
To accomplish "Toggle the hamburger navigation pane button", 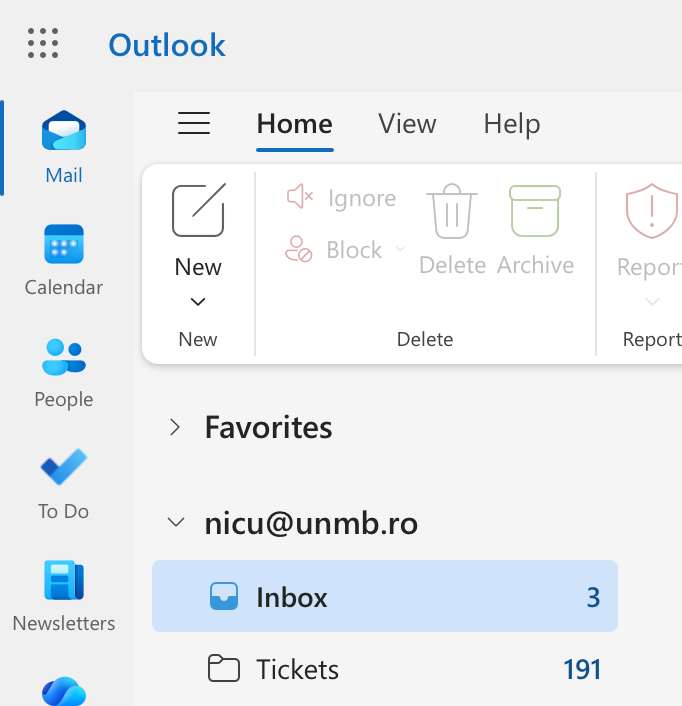I will pyautogui.click(x=194, y=124).
